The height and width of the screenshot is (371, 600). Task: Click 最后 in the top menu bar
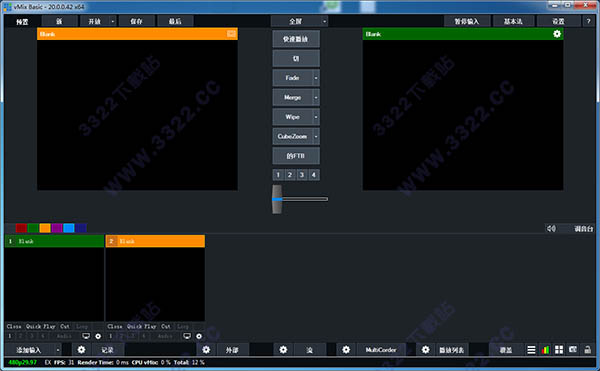click(175, 21)
